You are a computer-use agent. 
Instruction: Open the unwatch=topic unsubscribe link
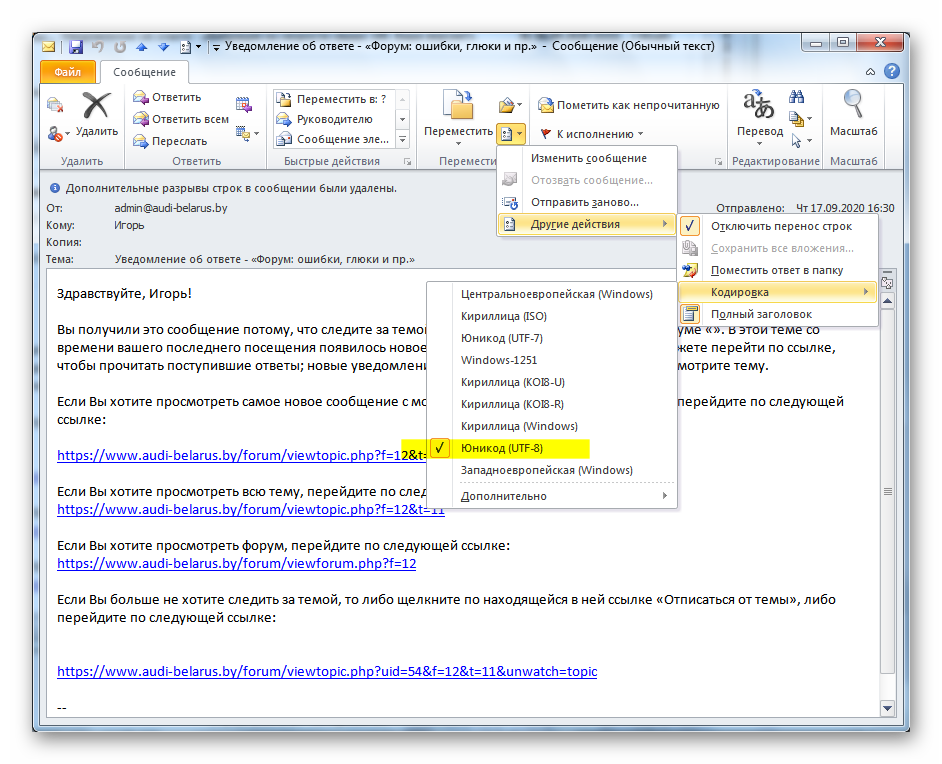tap(326, 672)
